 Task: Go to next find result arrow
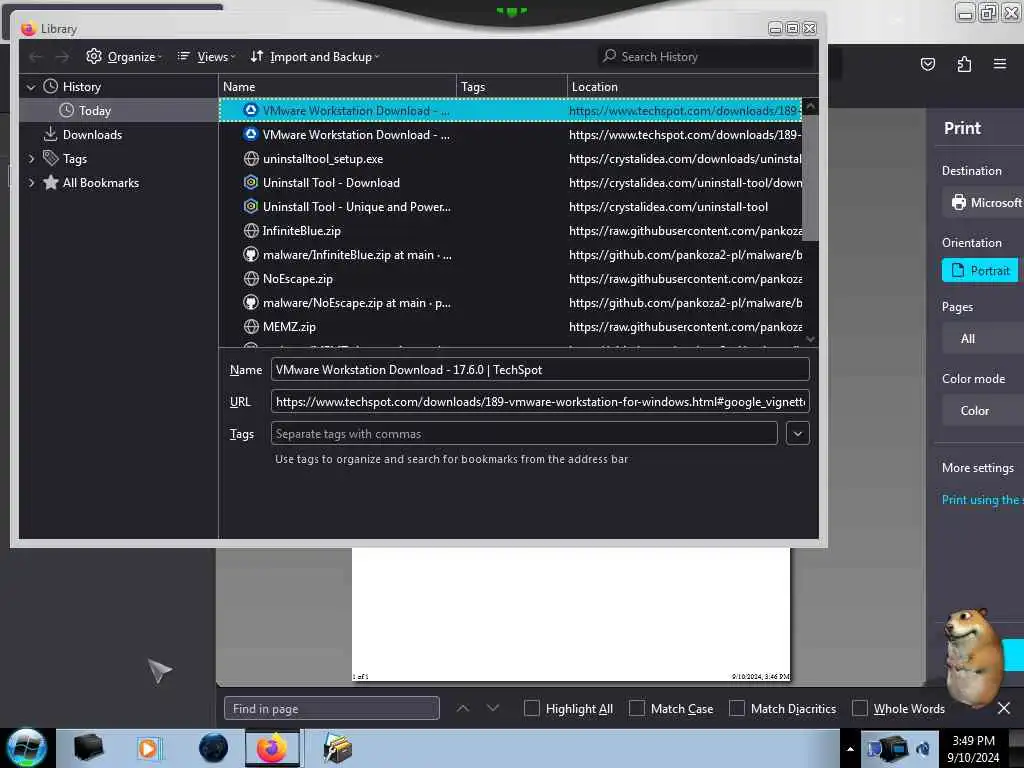click(493, 709)
